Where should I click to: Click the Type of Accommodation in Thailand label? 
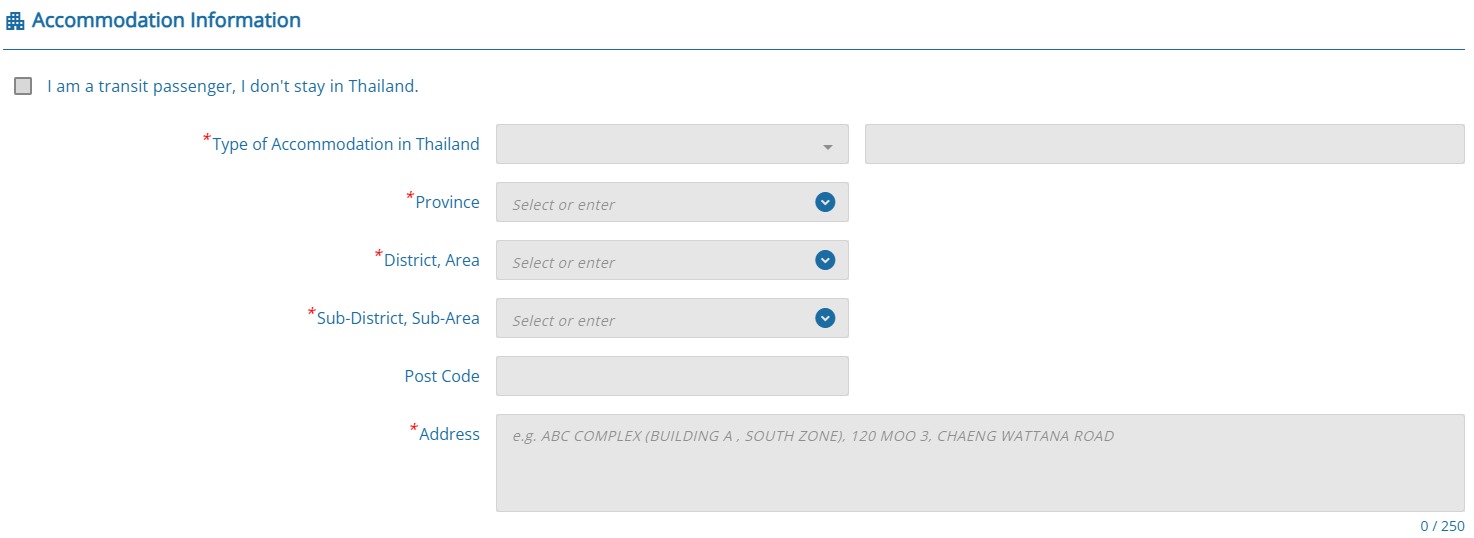pos(345,144)
